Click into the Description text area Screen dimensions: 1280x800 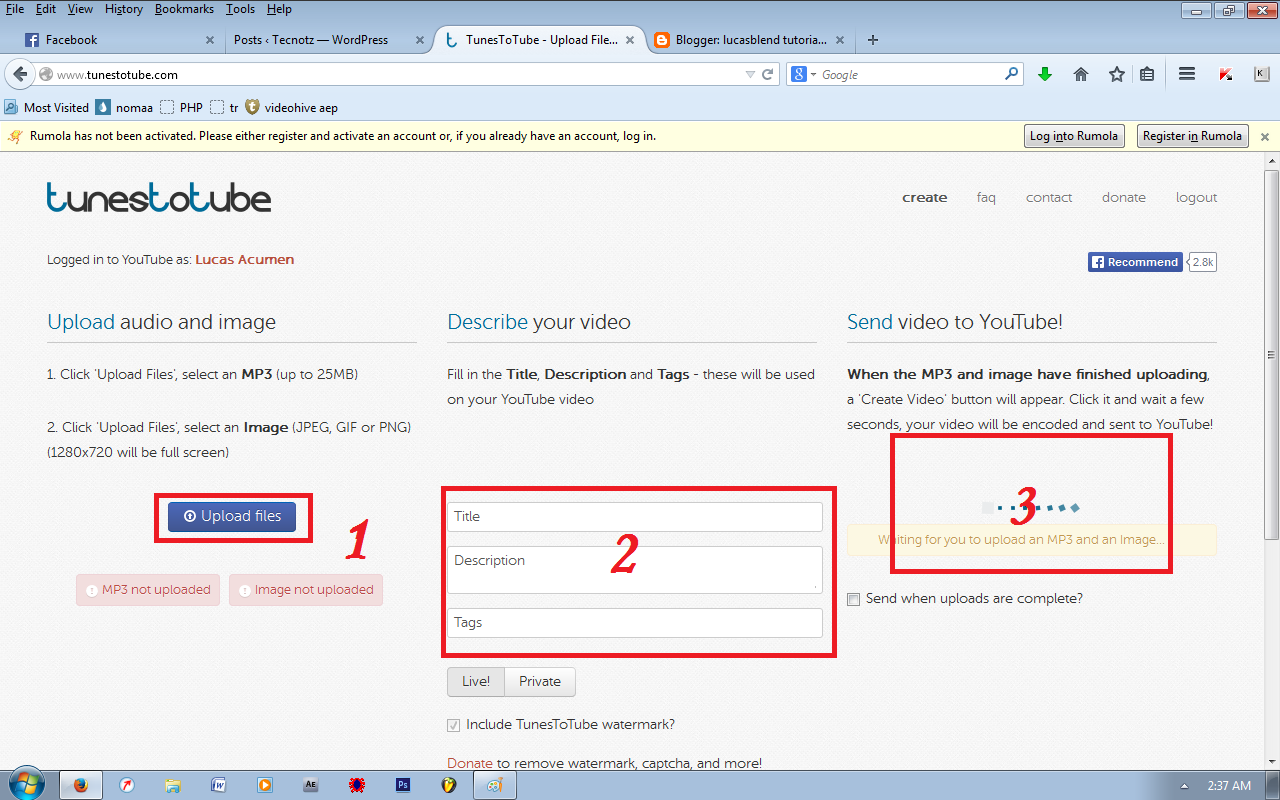[635, 570]
